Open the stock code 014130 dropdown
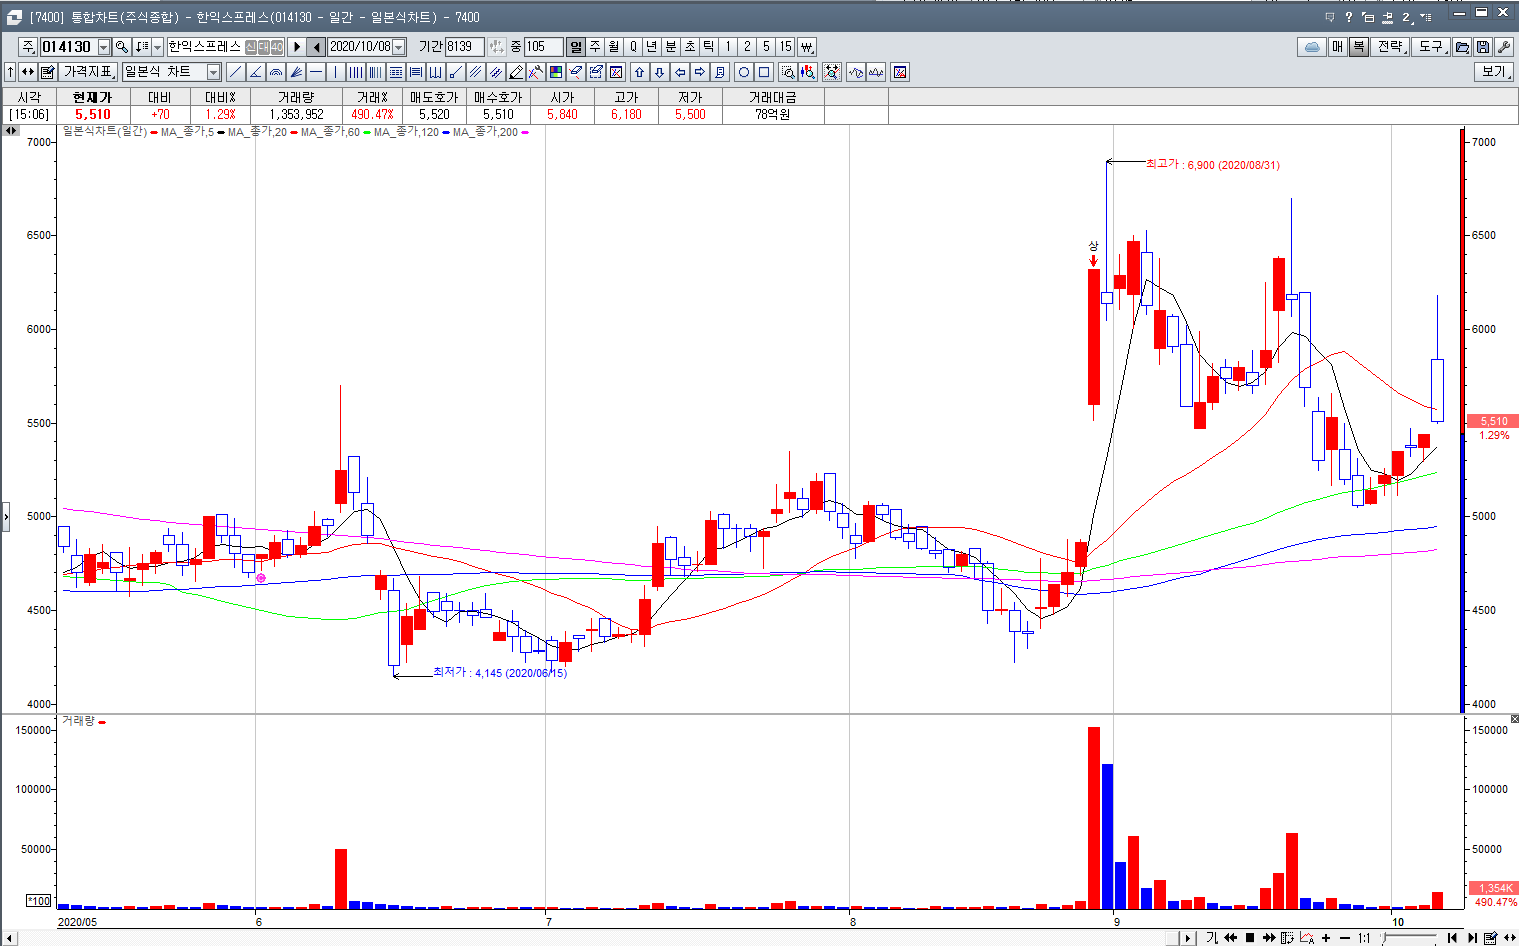The image size is (1519, 946). pyautogui.click(x=104, y=47)
